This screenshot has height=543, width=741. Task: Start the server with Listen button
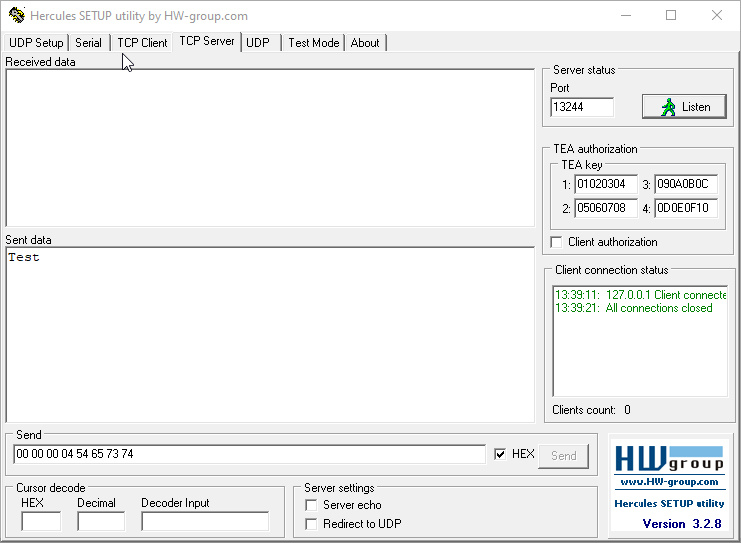tap(684, 107)
